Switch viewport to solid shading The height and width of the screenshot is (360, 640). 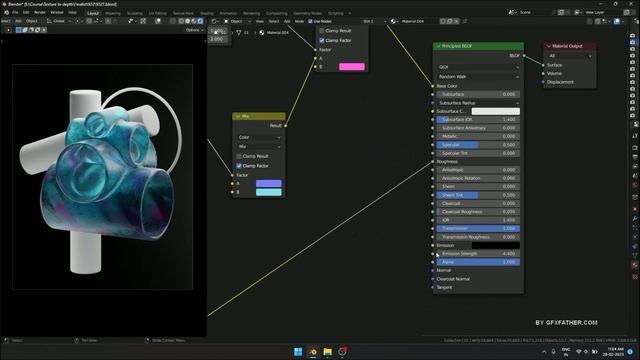click(x=188, y=21)
